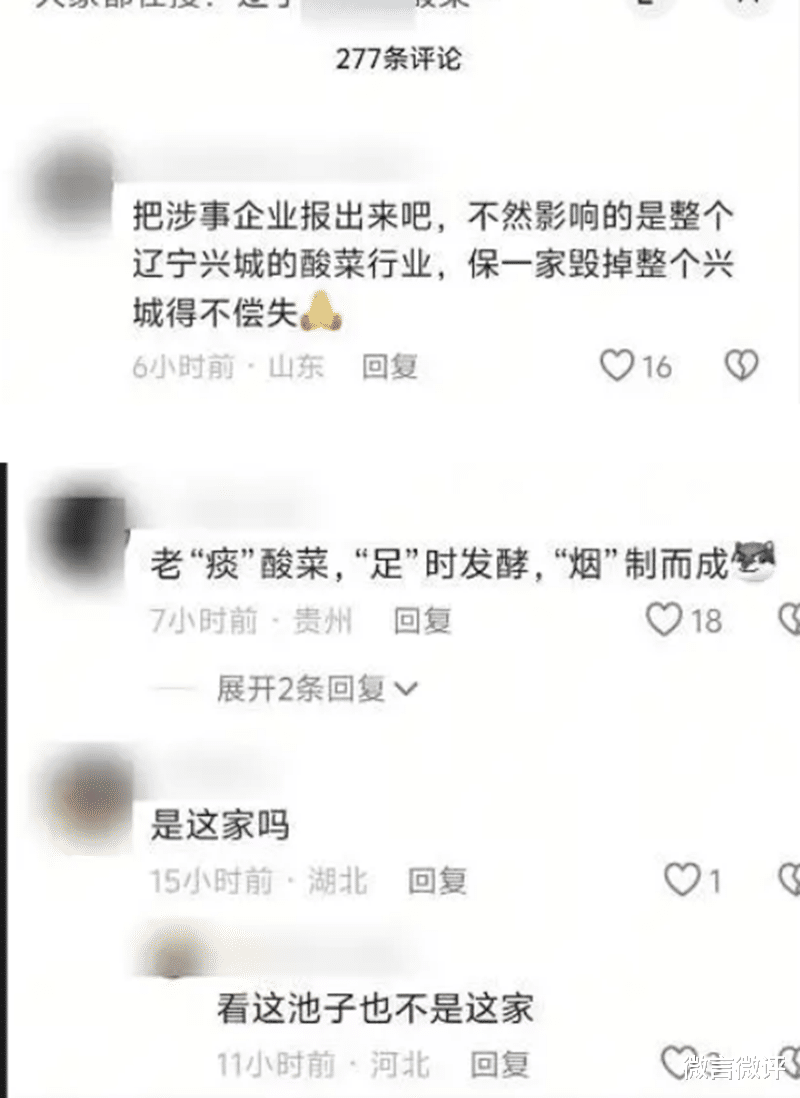Tap the 277条评论 header
This screenshot has height=1098, width=800.
399,59
